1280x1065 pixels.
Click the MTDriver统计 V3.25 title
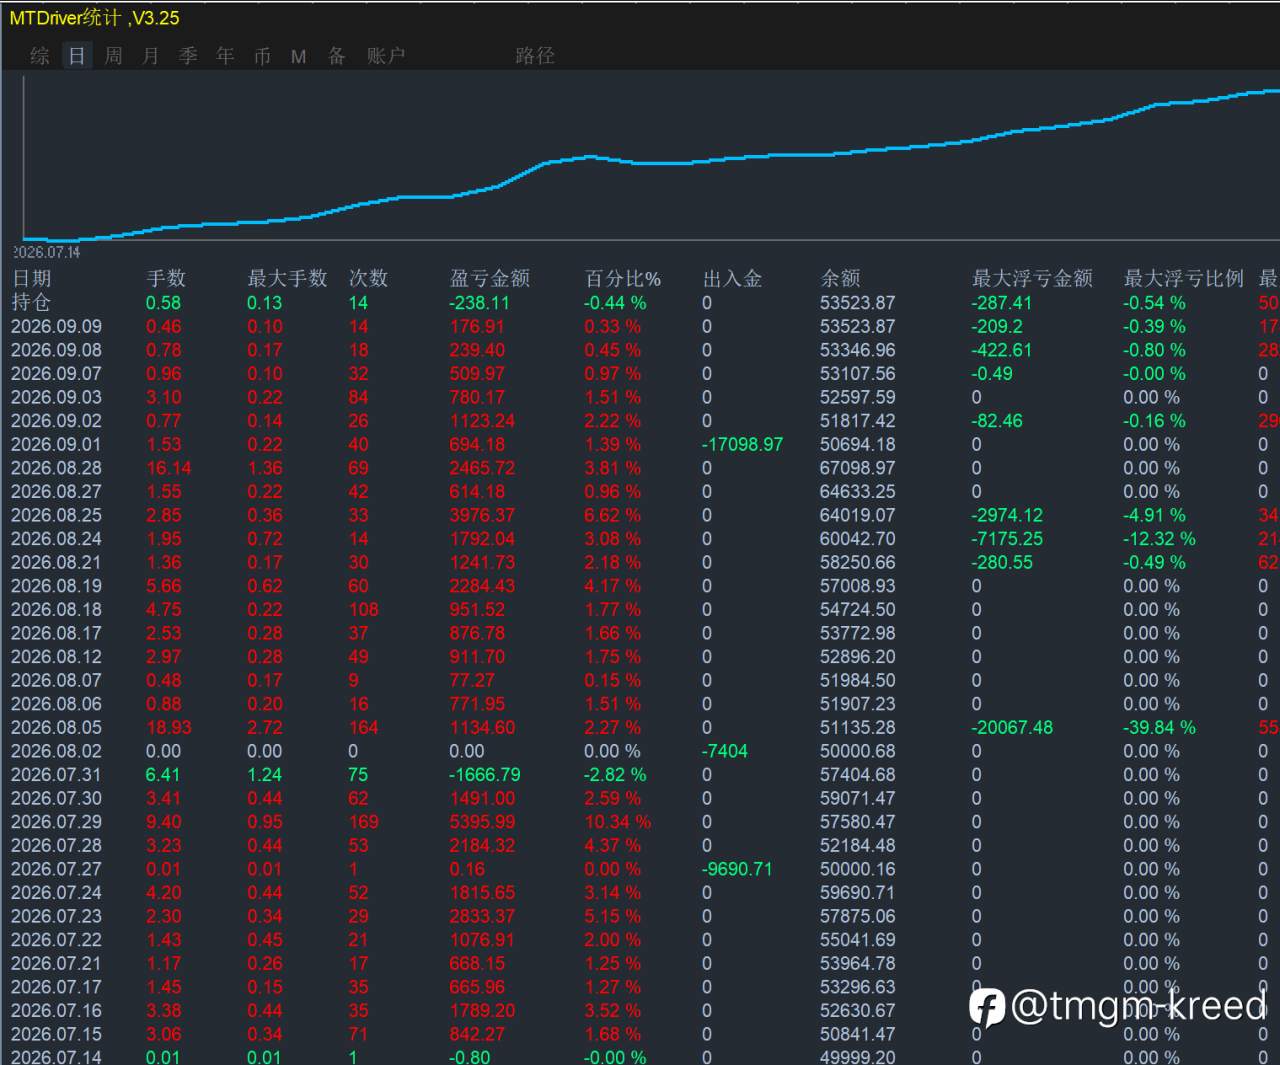[x=96, y=17]
